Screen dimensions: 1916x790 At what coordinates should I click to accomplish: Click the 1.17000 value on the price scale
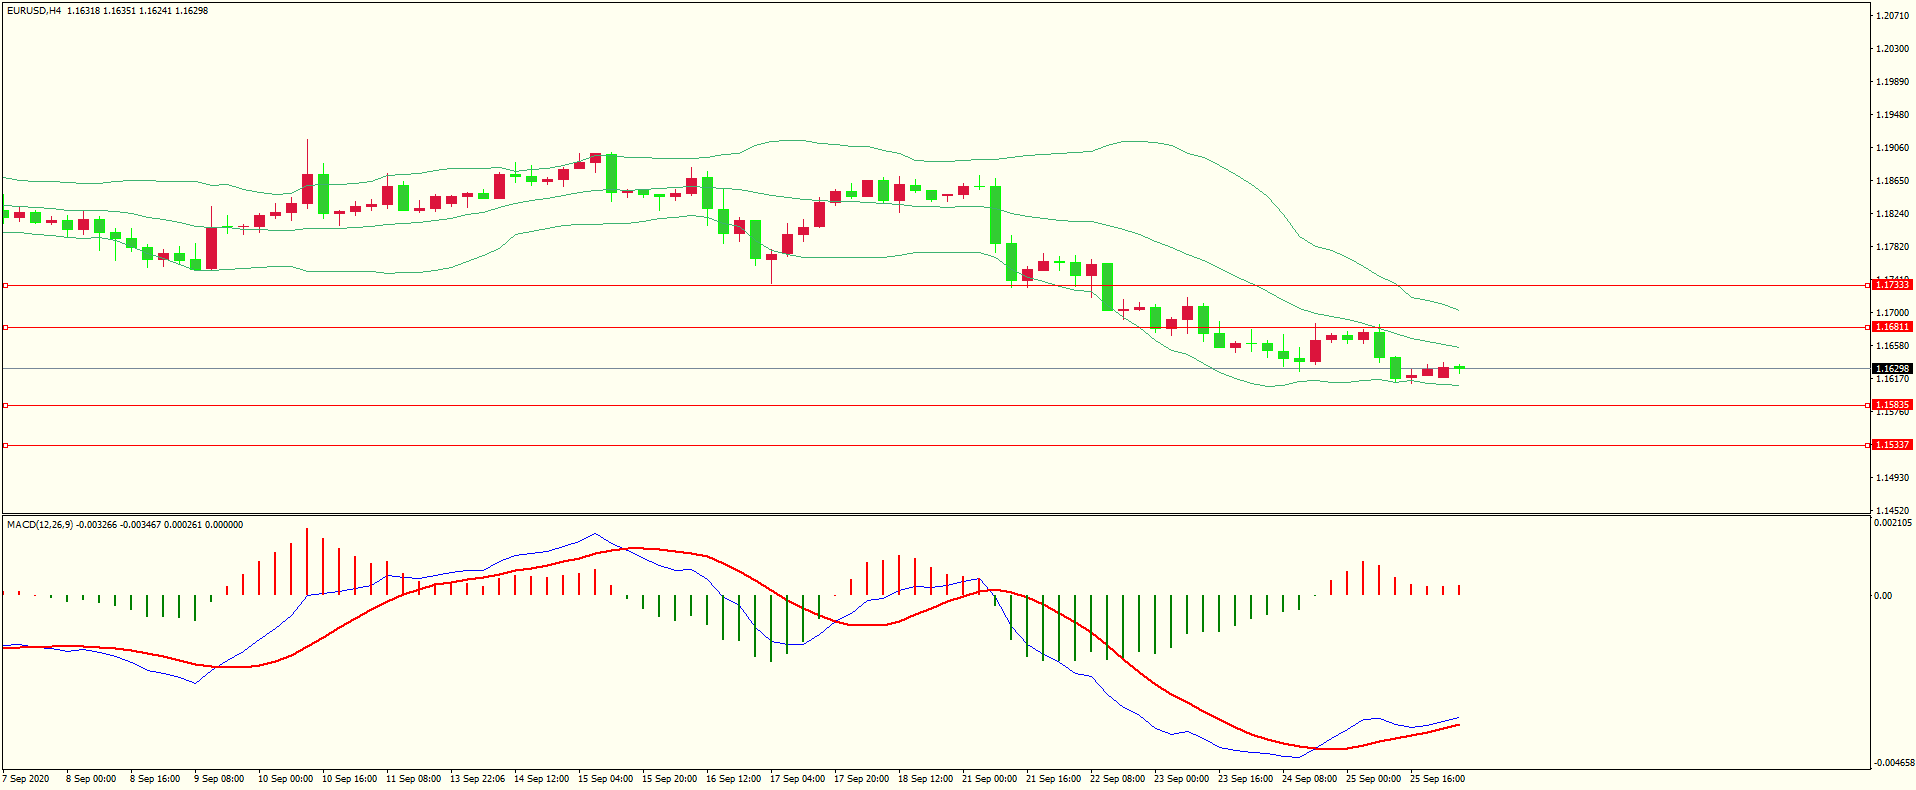pyautogui.click(x=1892, y=313)
